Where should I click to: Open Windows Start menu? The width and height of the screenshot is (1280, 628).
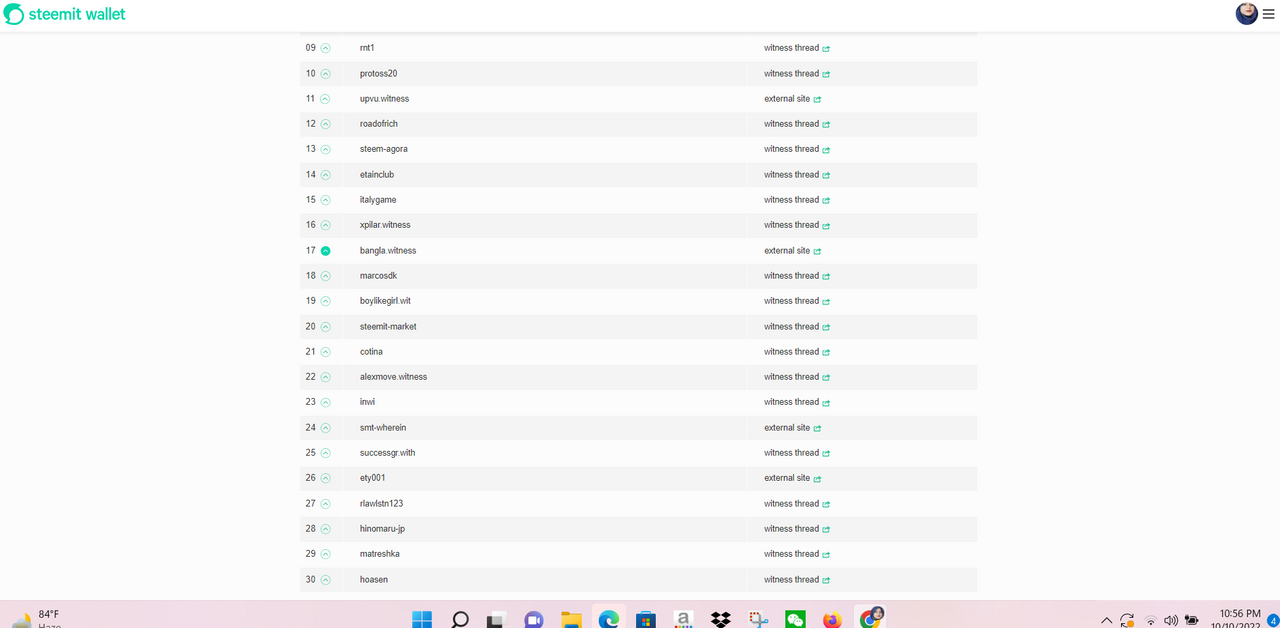click(x=422, y=619)
